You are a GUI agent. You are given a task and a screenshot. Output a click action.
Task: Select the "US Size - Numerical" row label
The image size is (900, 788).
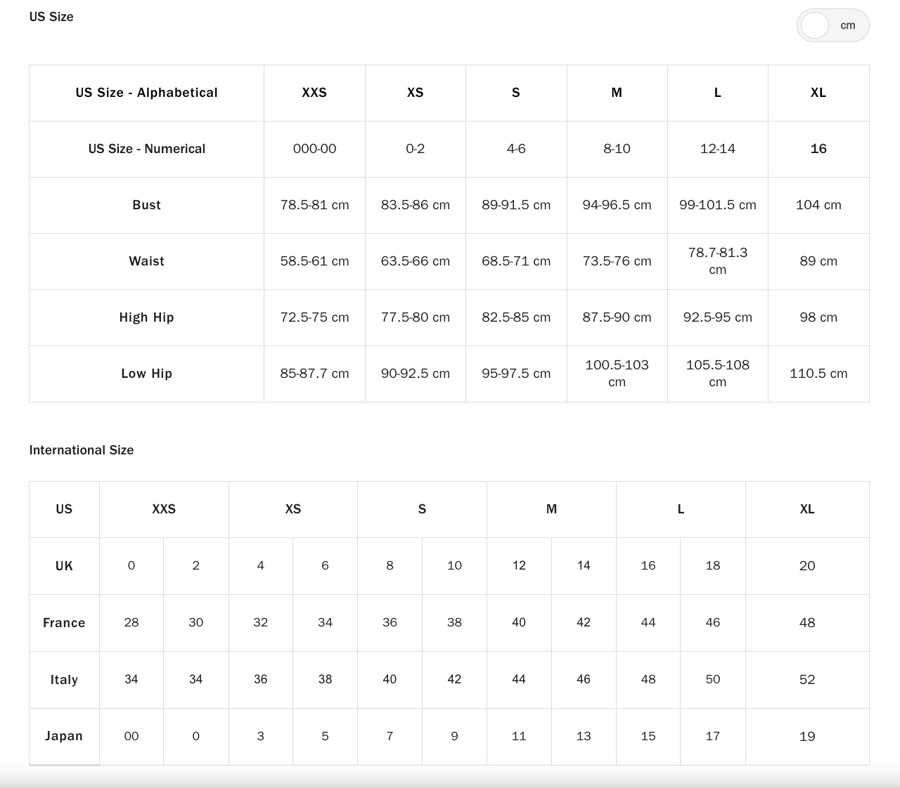click(x=146, y=149)
